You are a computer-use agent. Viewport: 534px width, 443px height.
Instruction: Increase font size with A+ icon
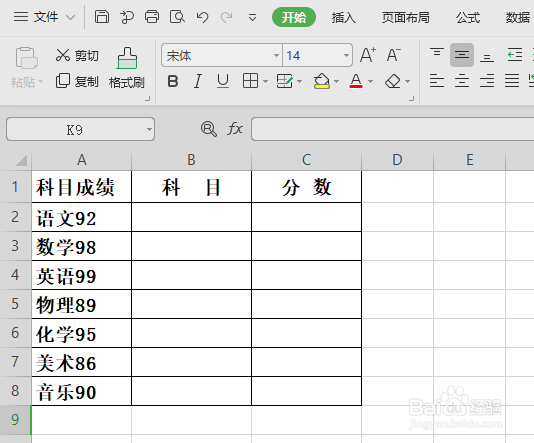[x=367, y=55]
